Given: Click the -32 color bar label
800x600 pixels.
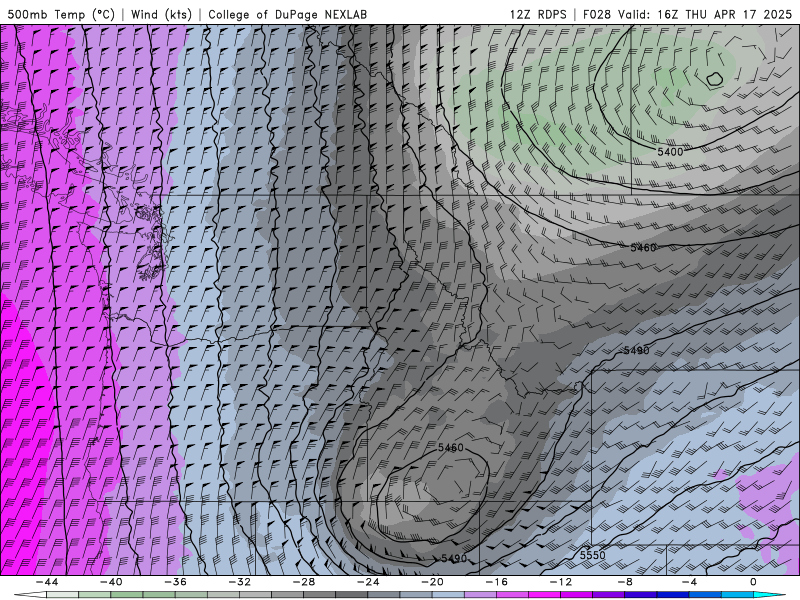Looking at the screenshot, I should point(239,582).
